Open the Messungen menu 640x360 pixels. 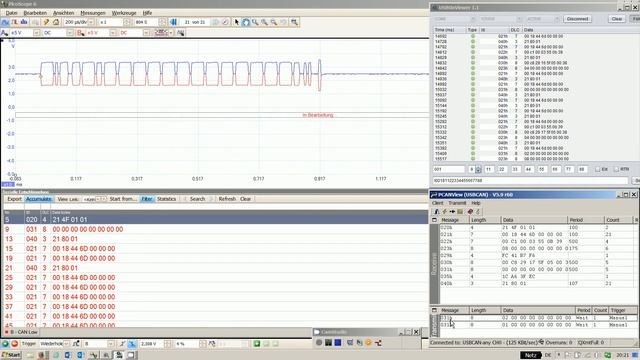coord(93,13)
